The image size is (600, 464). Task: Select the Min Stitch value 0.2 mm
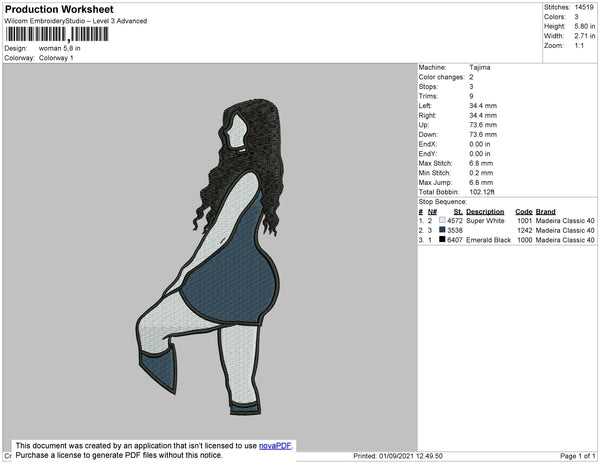point(481,173)
